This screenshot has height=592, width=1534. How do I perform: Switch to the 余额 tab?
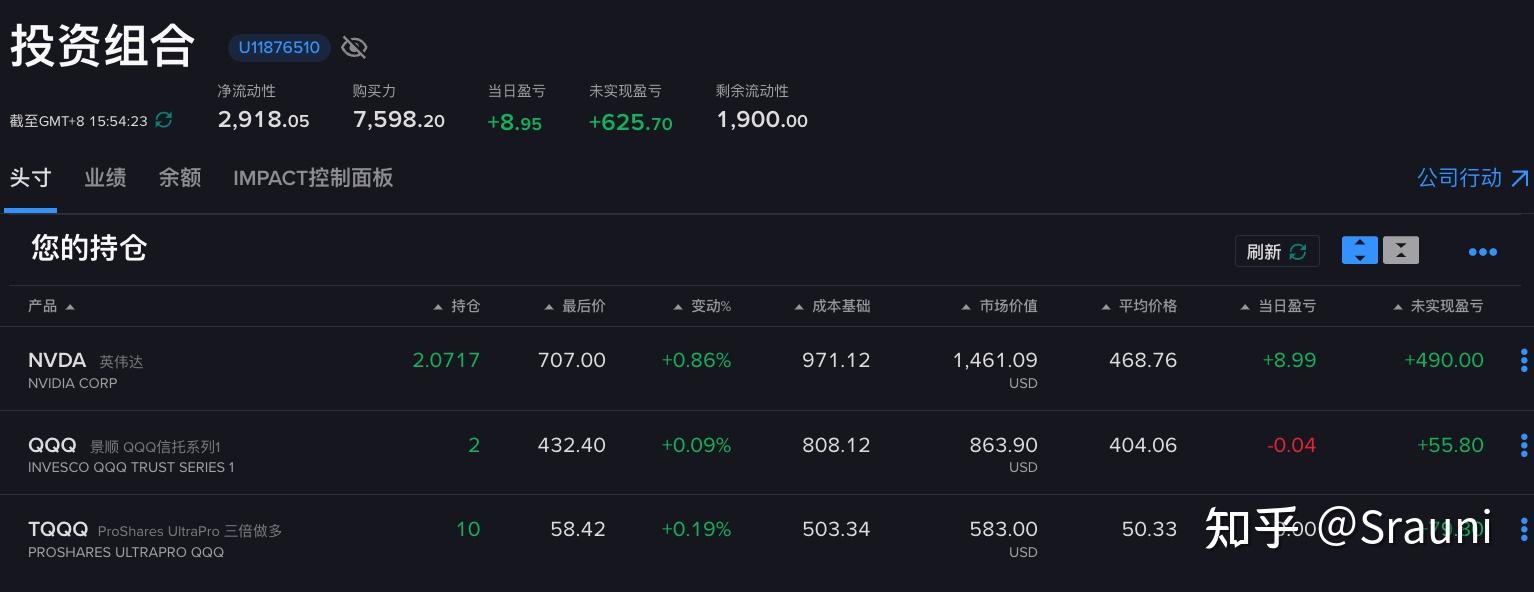[x=180, y=178]
